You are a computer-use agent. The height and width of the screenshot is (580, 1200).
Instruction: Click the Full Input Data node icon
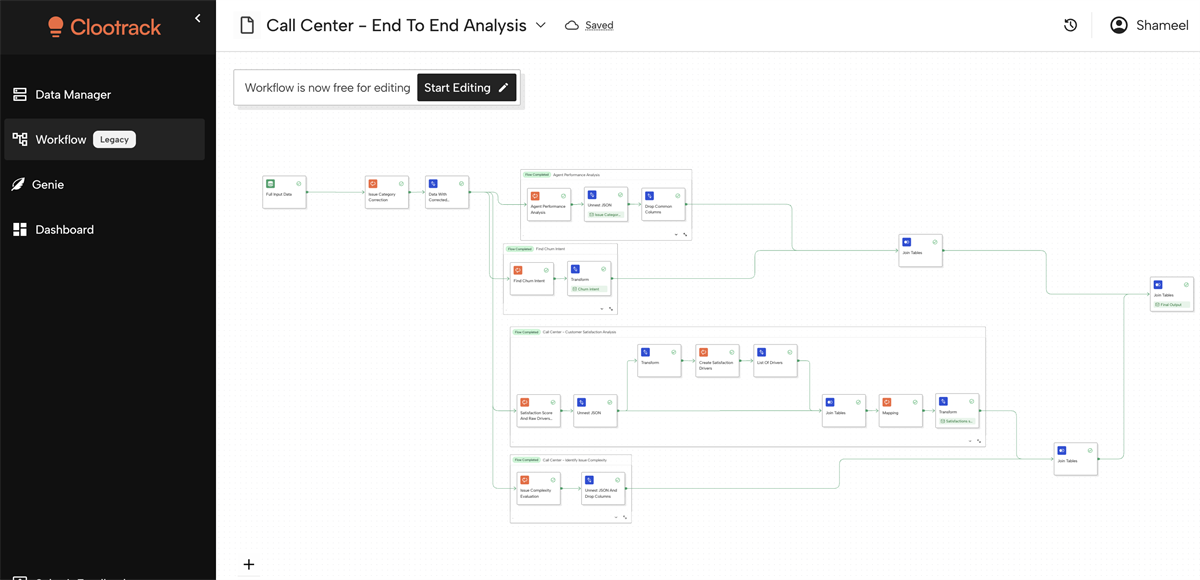tap(270, 184)
